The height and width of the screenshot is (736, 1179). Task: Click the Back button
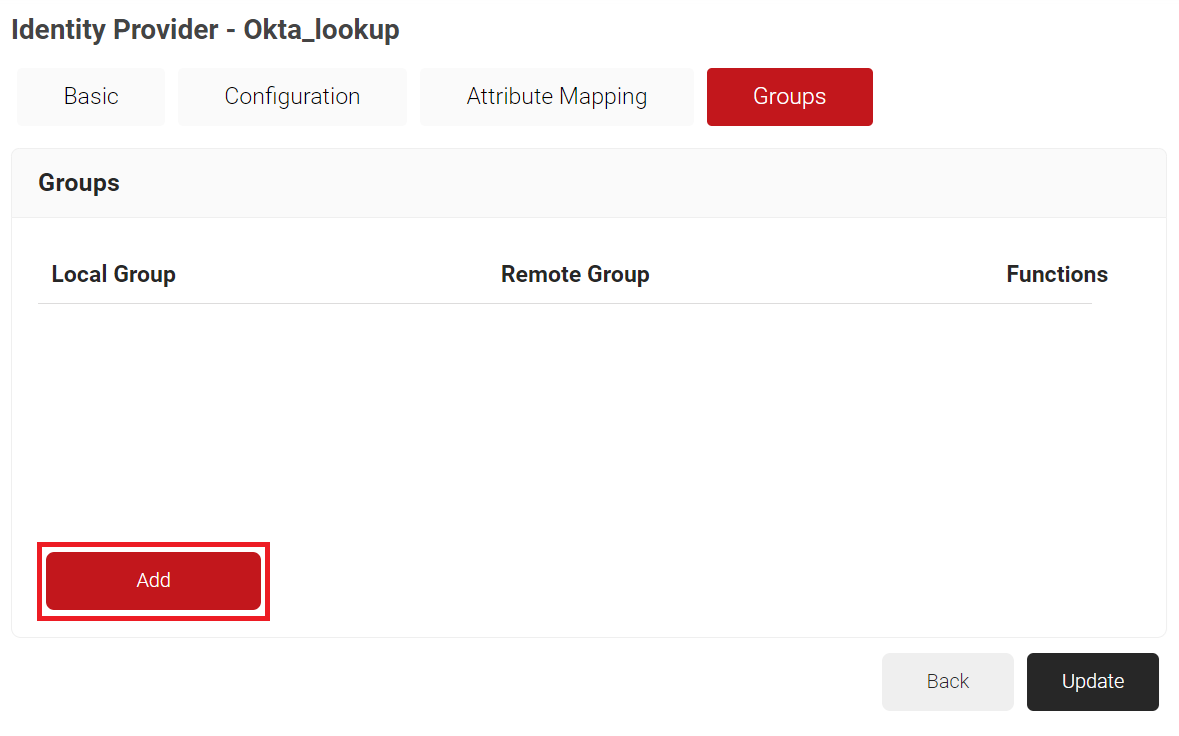(x=947, y=681)
